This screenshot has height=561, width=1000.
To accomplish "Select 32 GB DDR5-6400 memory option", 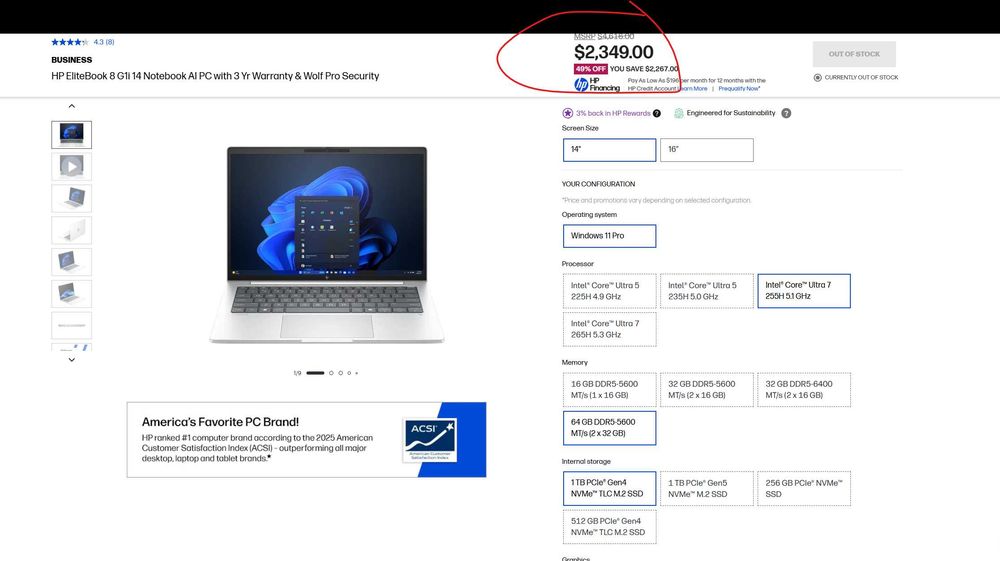I will pos(804,390).
